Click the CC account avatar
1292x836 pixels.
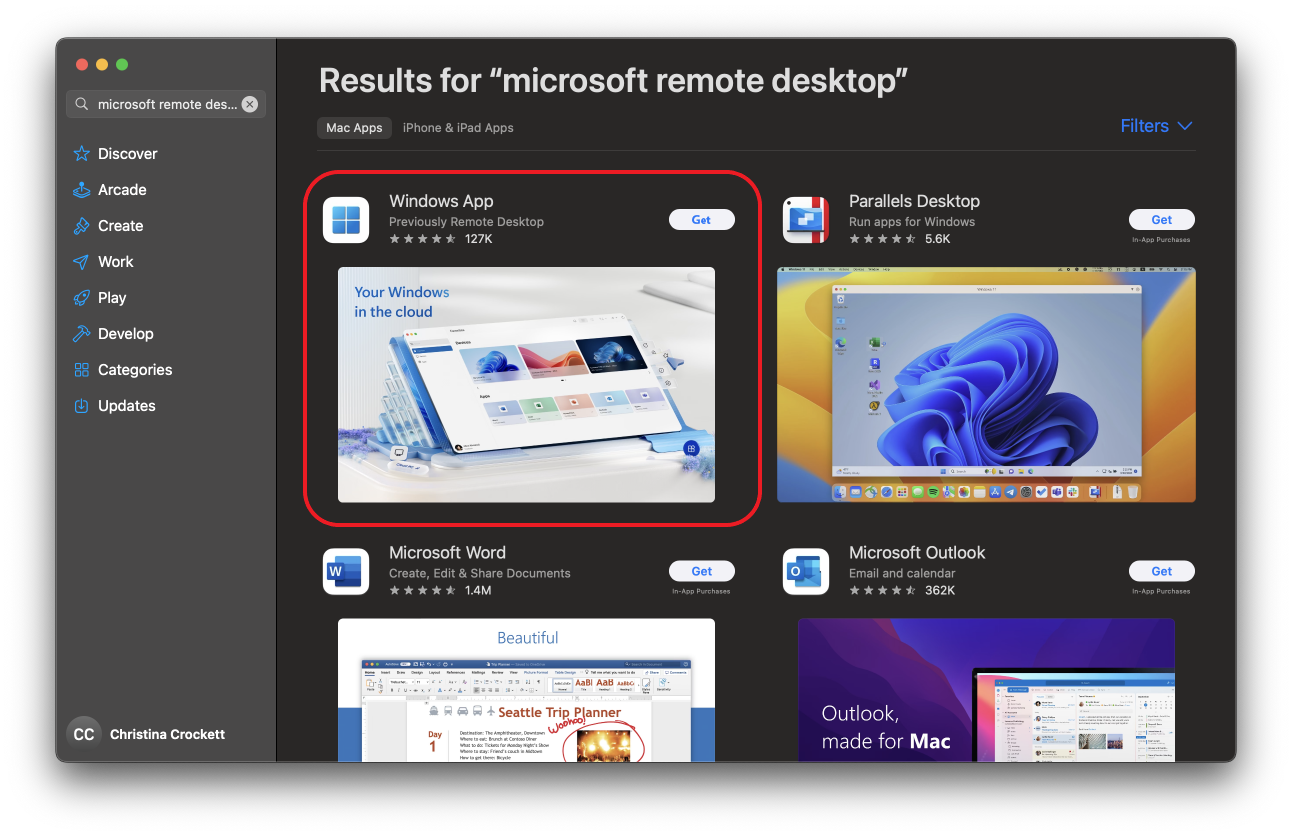tap(84, 734)
